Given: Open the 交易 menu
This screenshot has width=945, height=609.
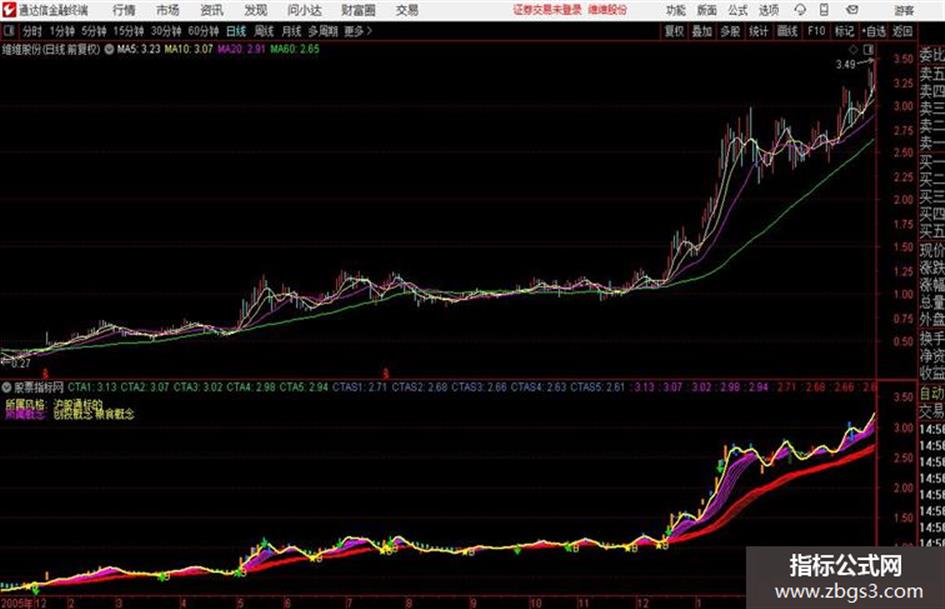Looking at the screenshot, I should click(407, 10).
